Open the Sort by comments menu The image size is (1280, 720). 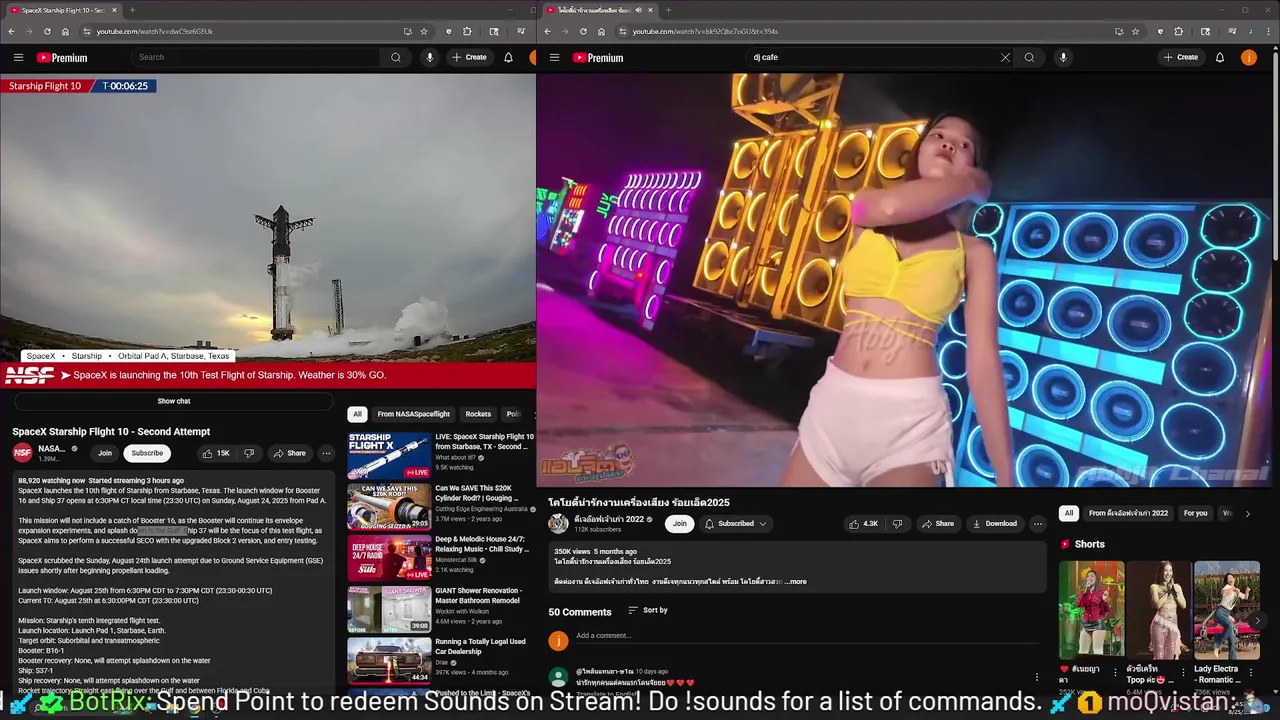[x=648, y=610]
